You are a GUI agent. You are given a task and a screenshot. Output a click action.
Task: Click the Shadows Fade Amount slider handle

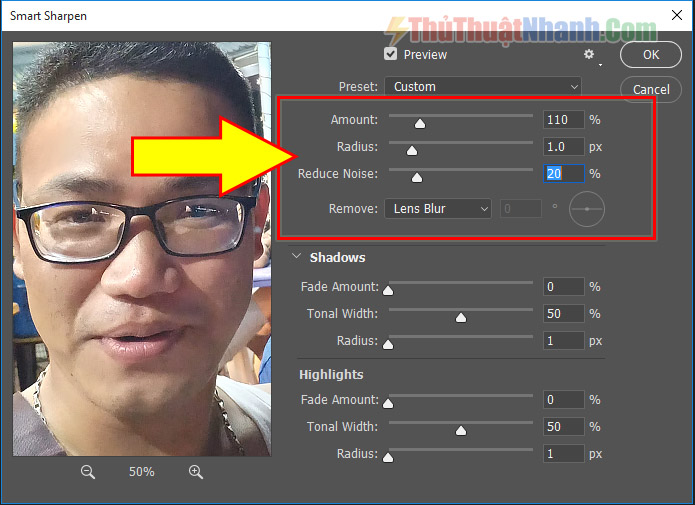click(388, 290)
